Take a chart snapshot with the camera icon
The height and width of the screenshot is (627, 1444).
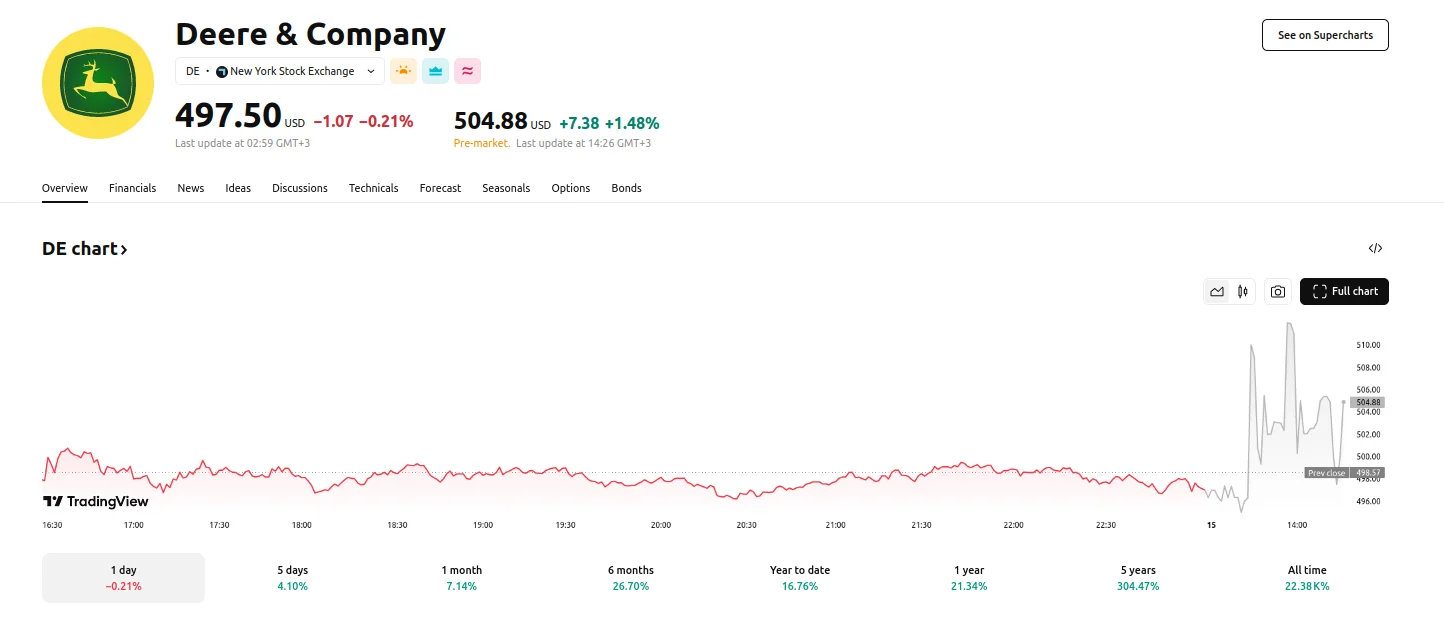pos(1278,291)
